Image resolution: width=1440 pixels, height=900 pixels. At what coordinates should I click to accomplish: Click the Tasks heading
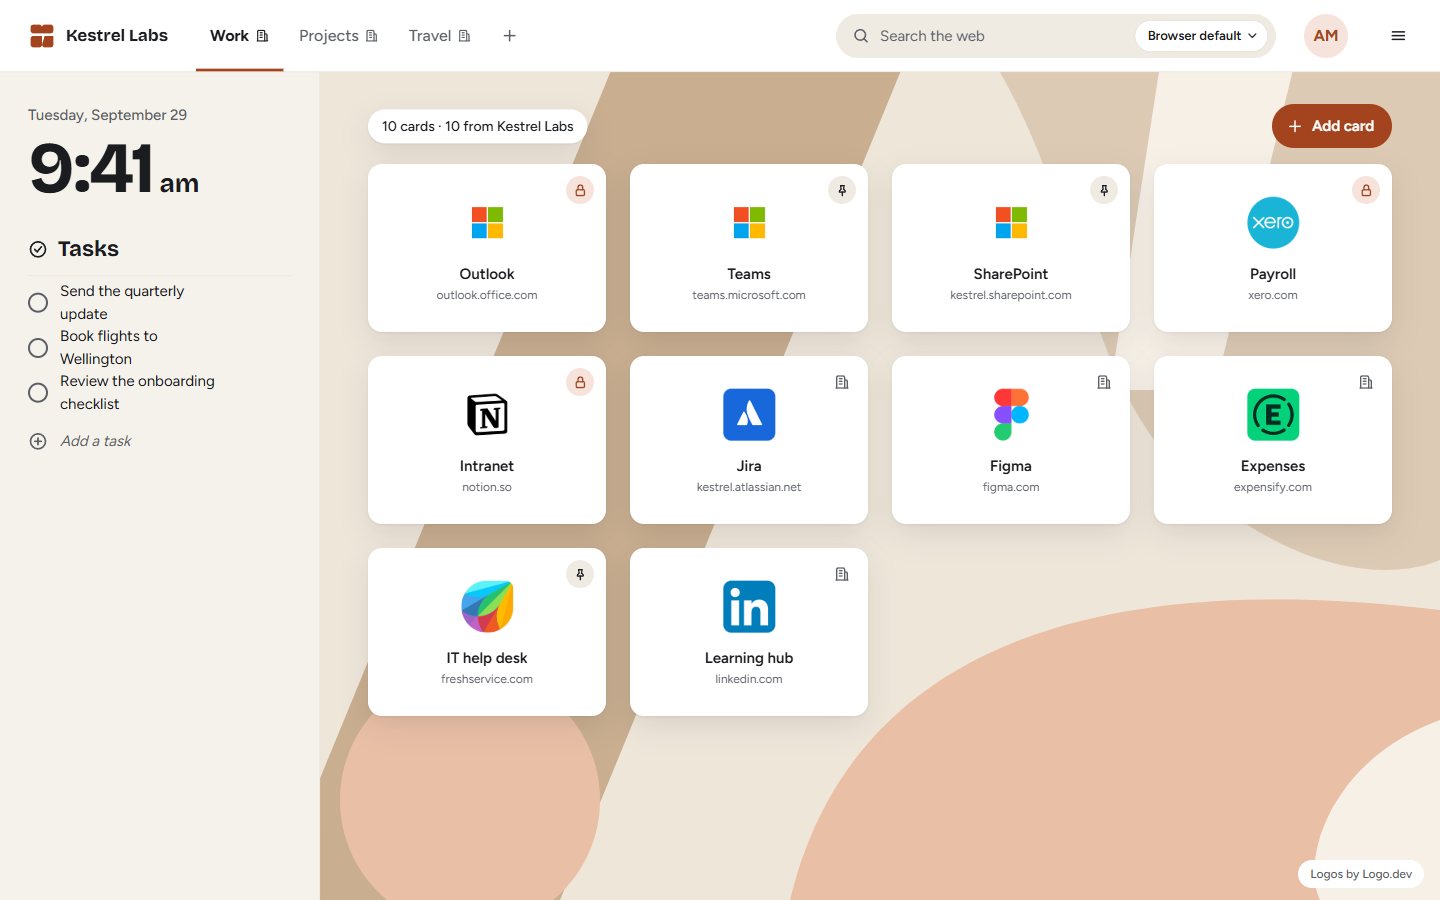88,249
